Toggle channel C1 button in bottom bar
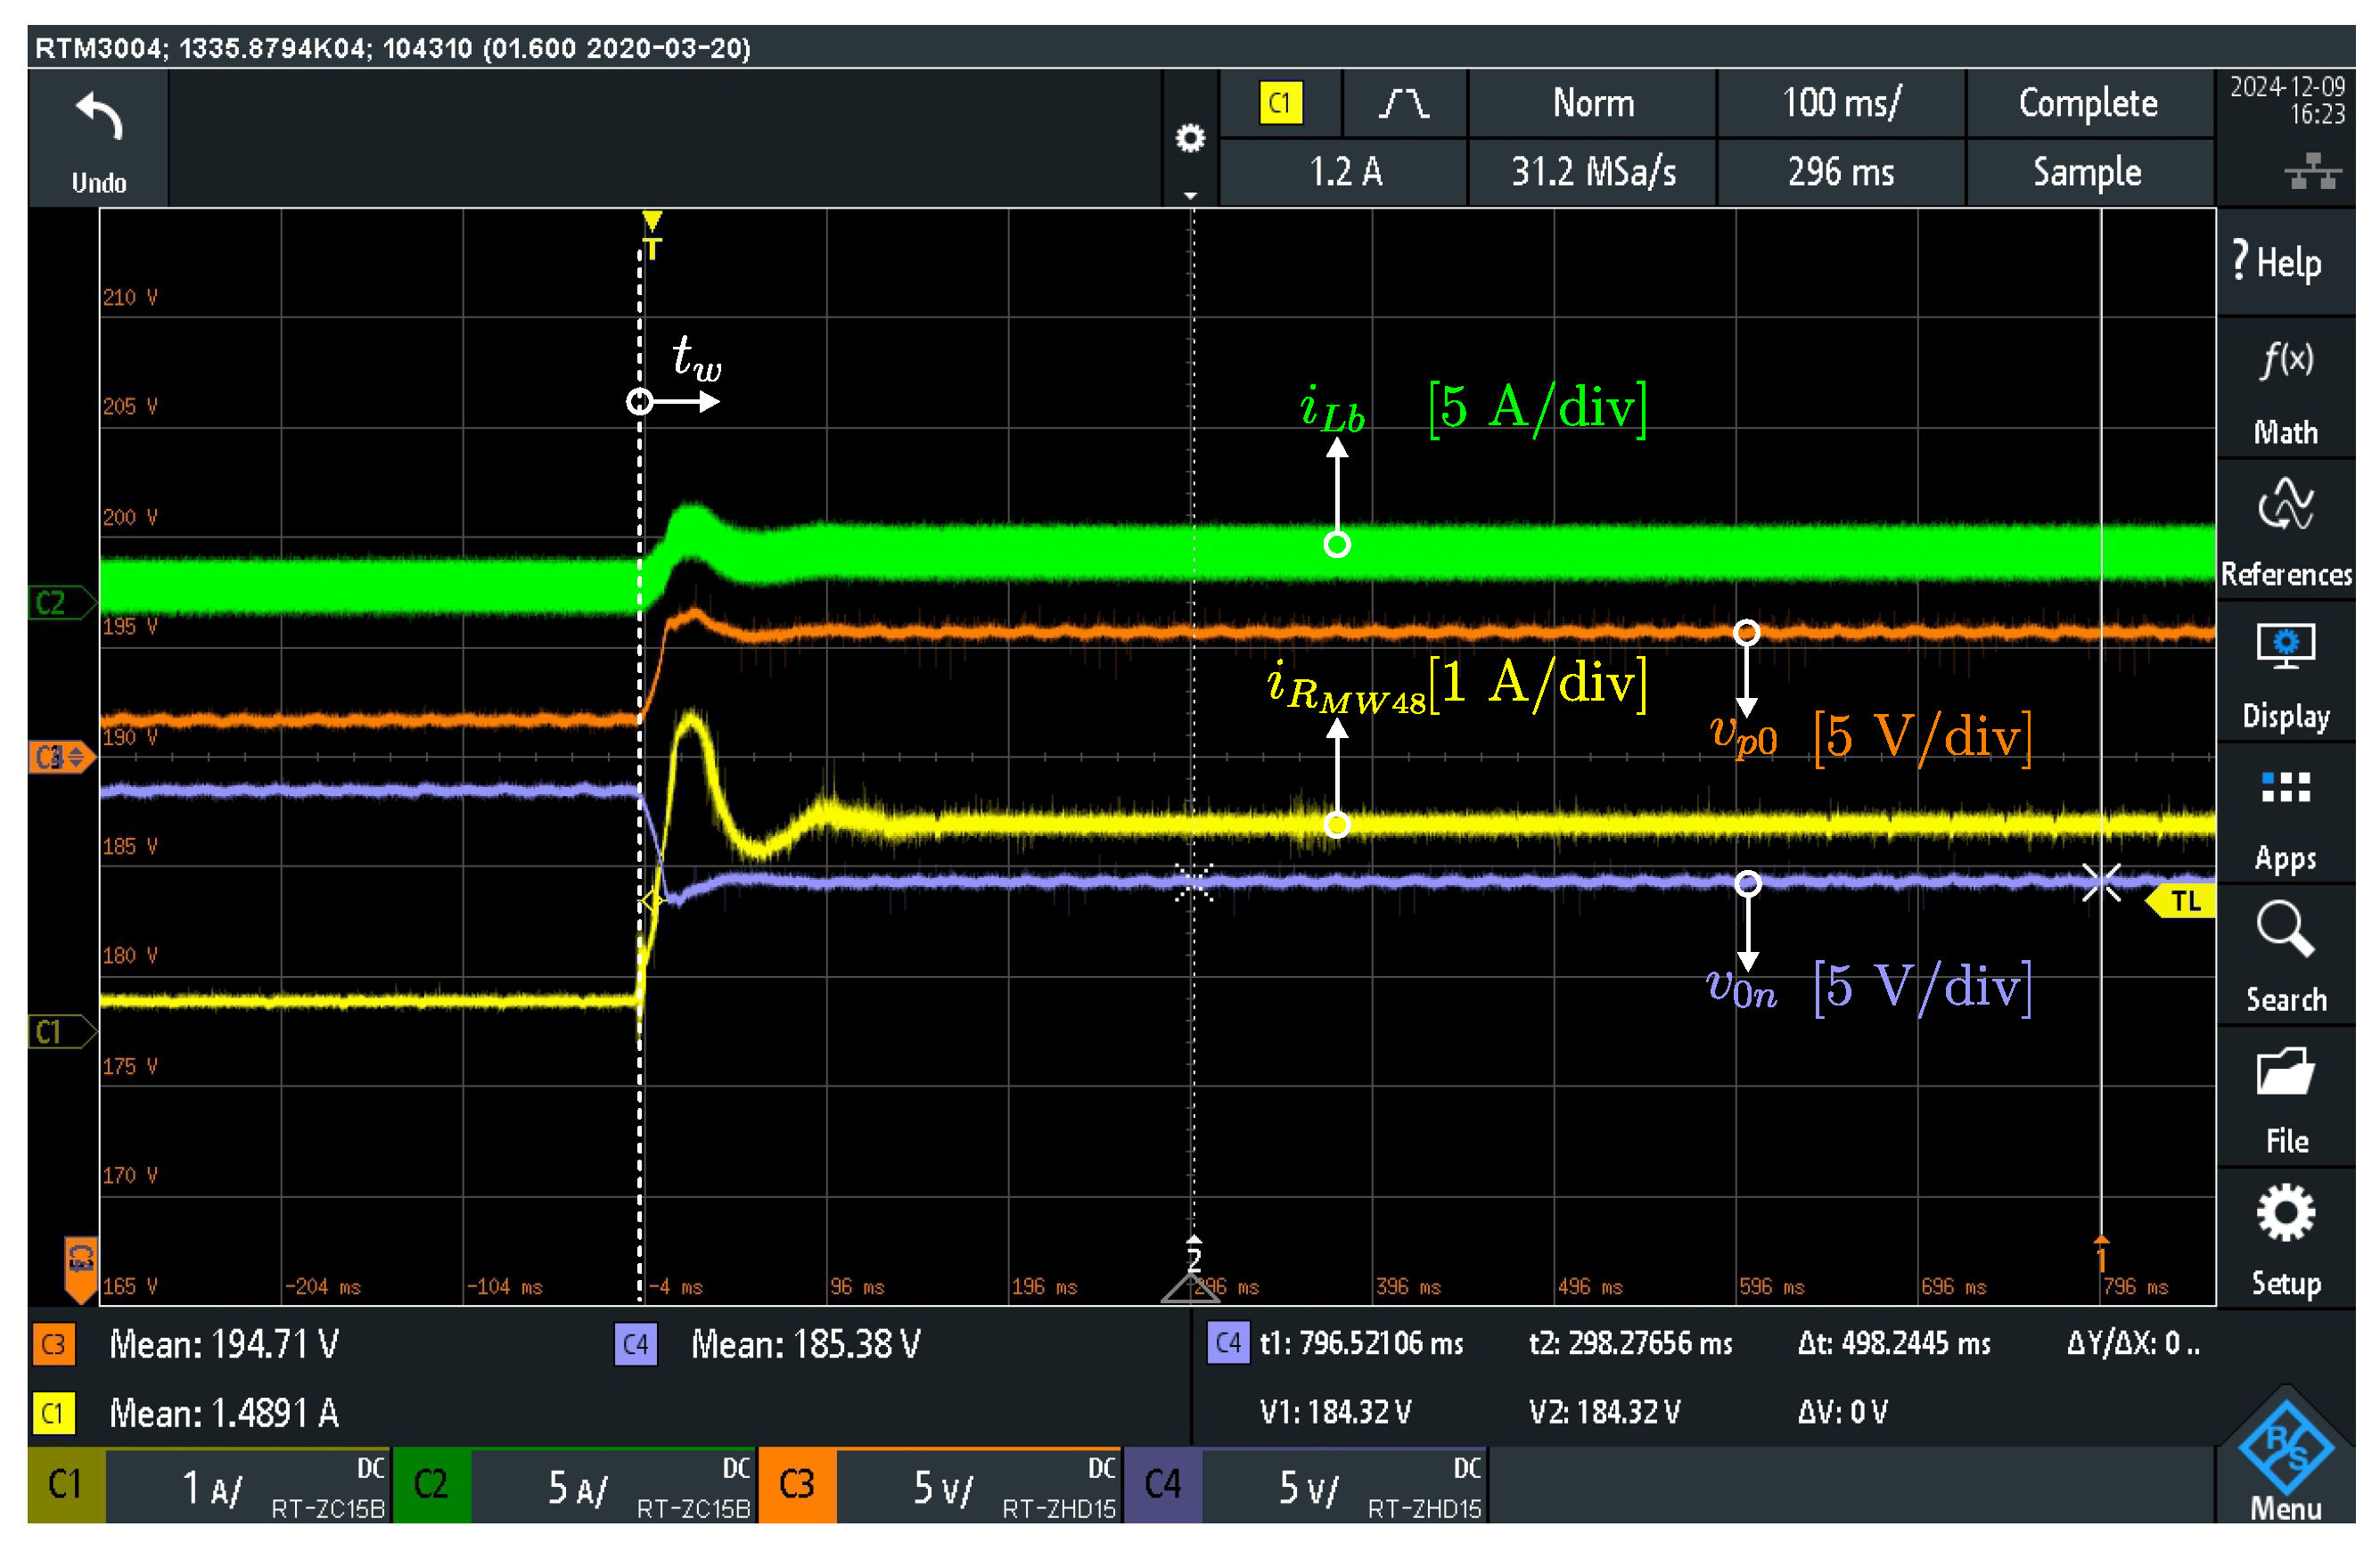Image resolution: width=2380 pixels, height=1543 pixels. (x=65, y=1485)
